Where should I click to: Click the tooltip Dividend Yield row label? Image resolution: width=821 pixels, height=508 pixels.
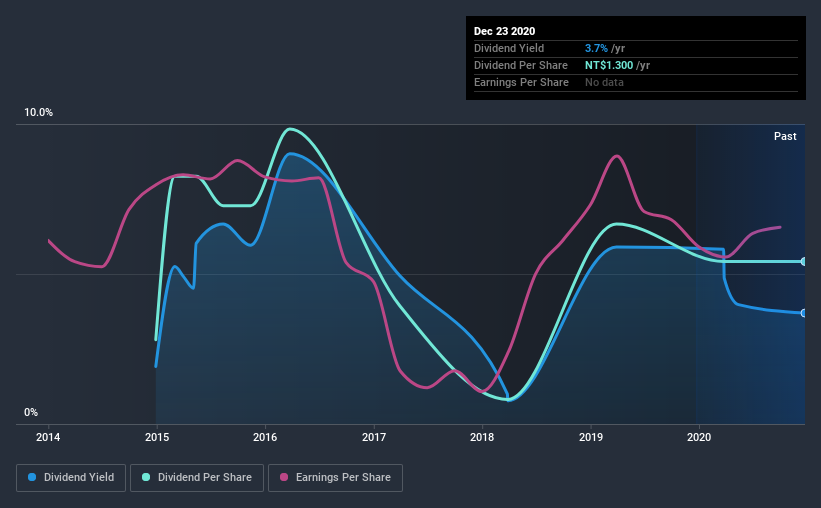[x=509, y=48]
